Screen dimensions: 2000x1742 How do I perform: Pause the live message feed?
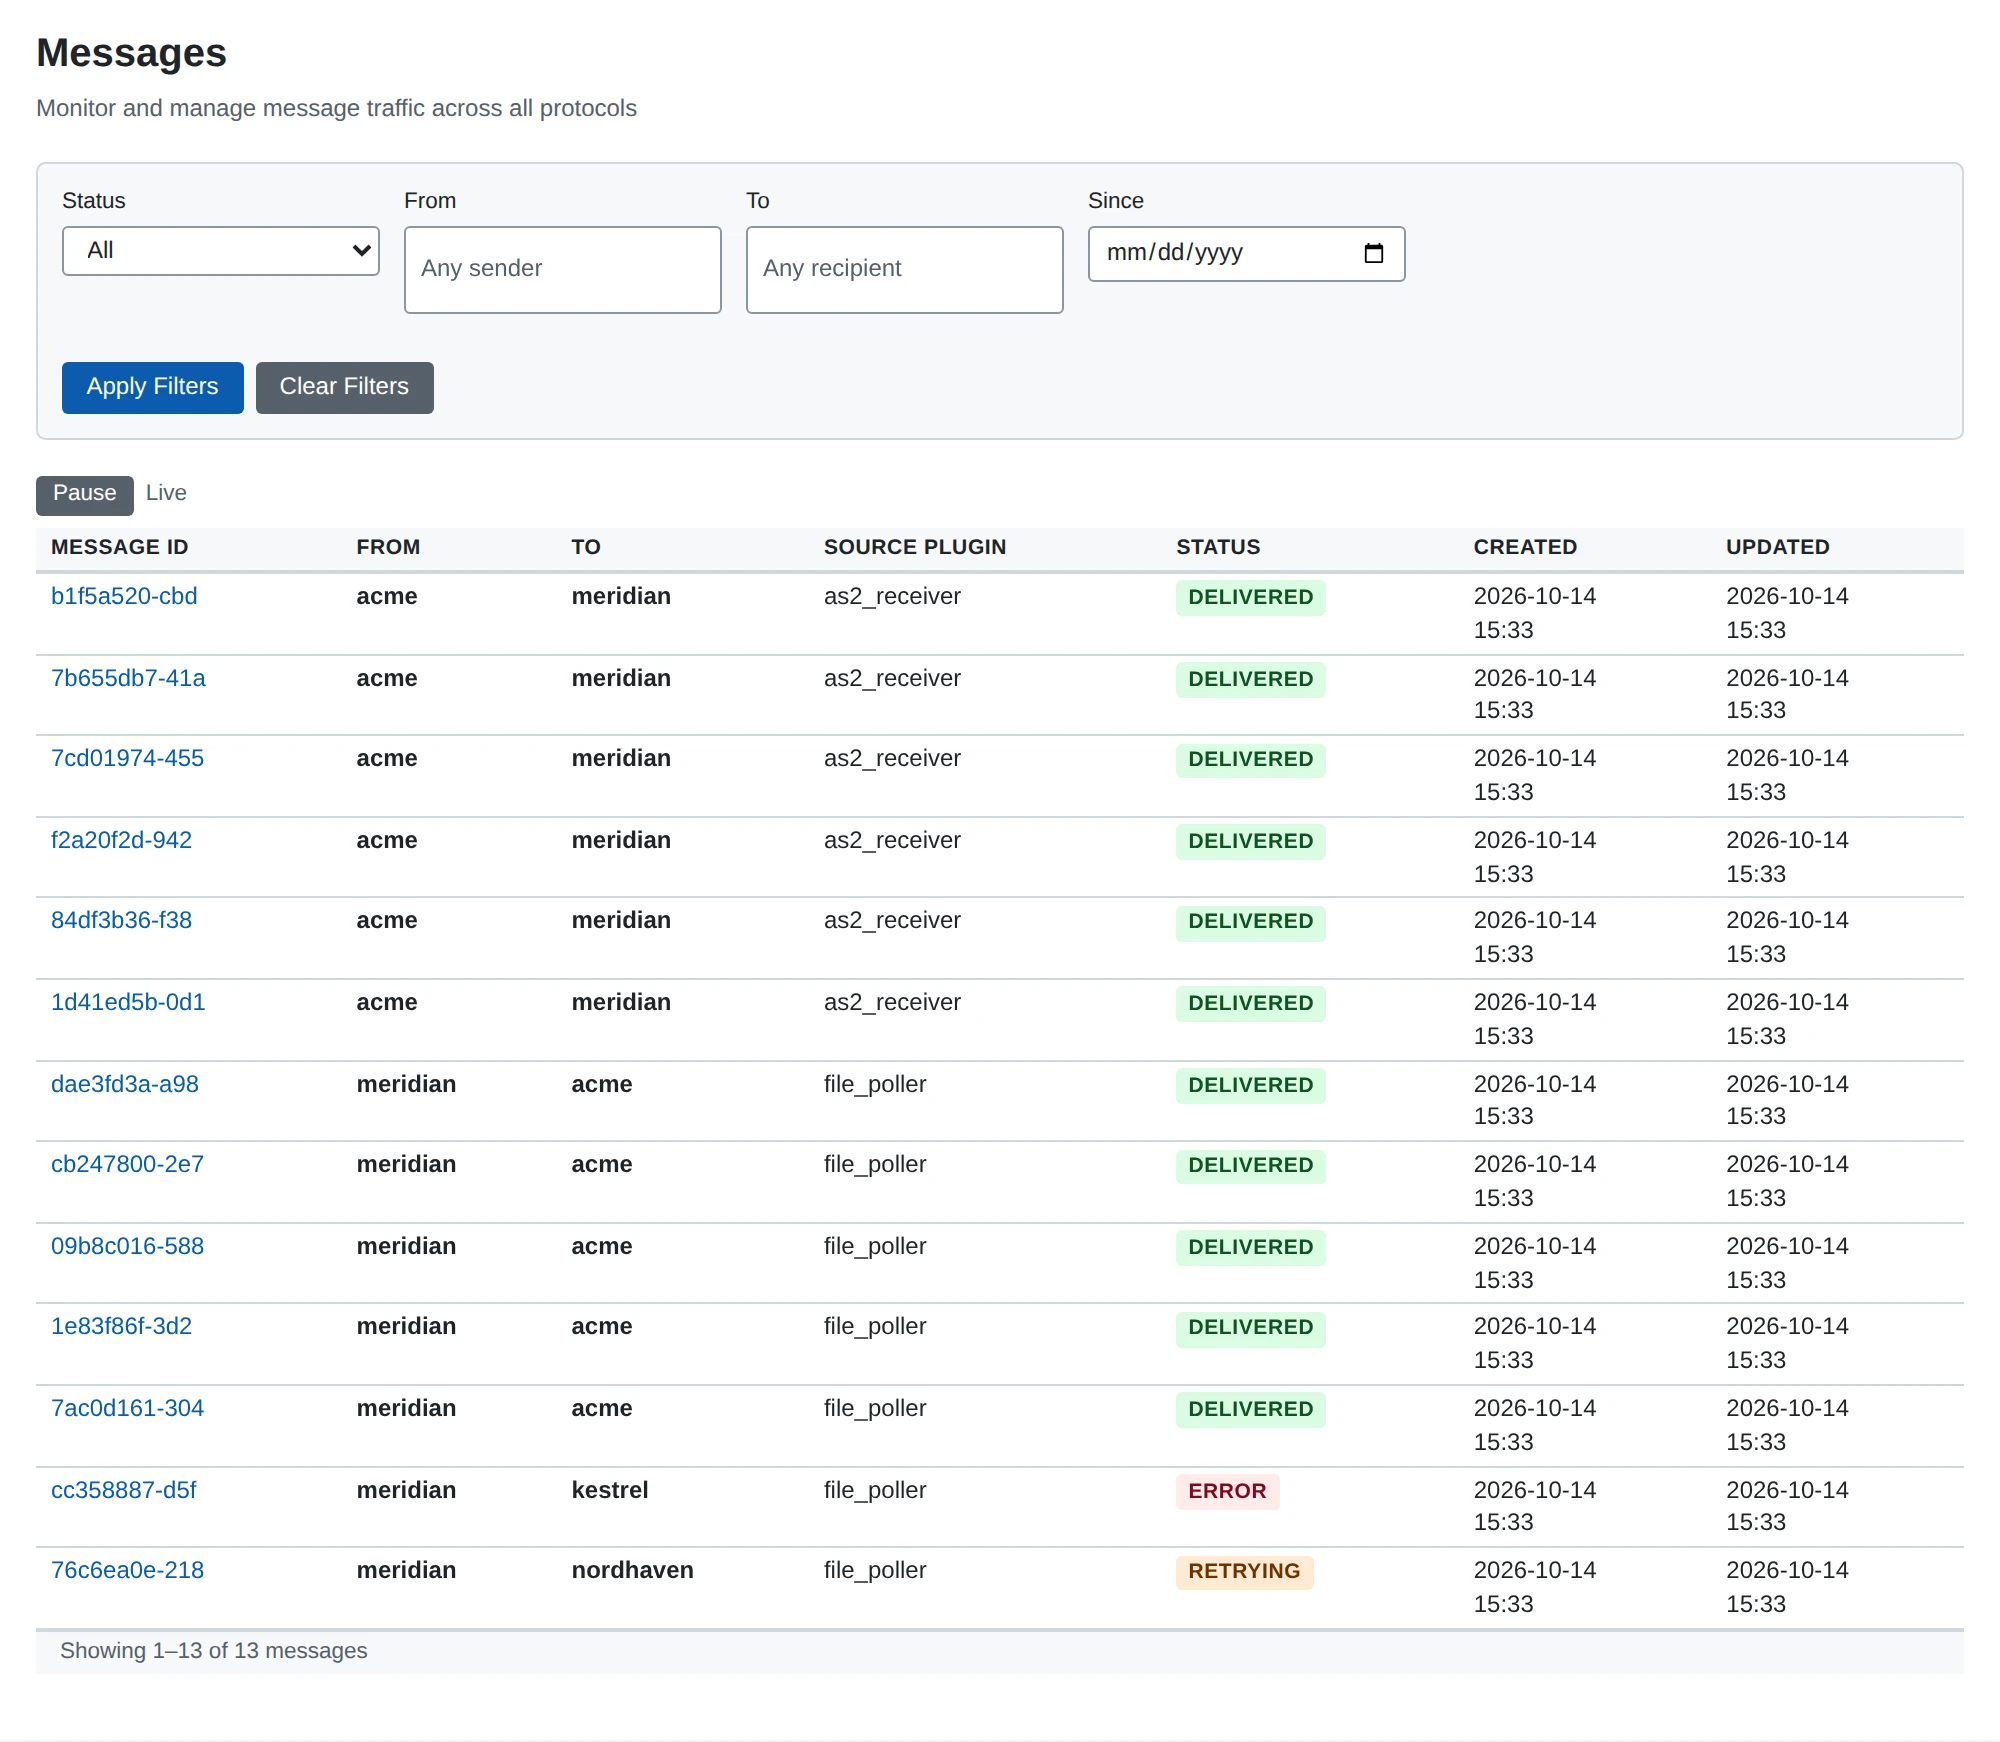[x=85, y=495]
